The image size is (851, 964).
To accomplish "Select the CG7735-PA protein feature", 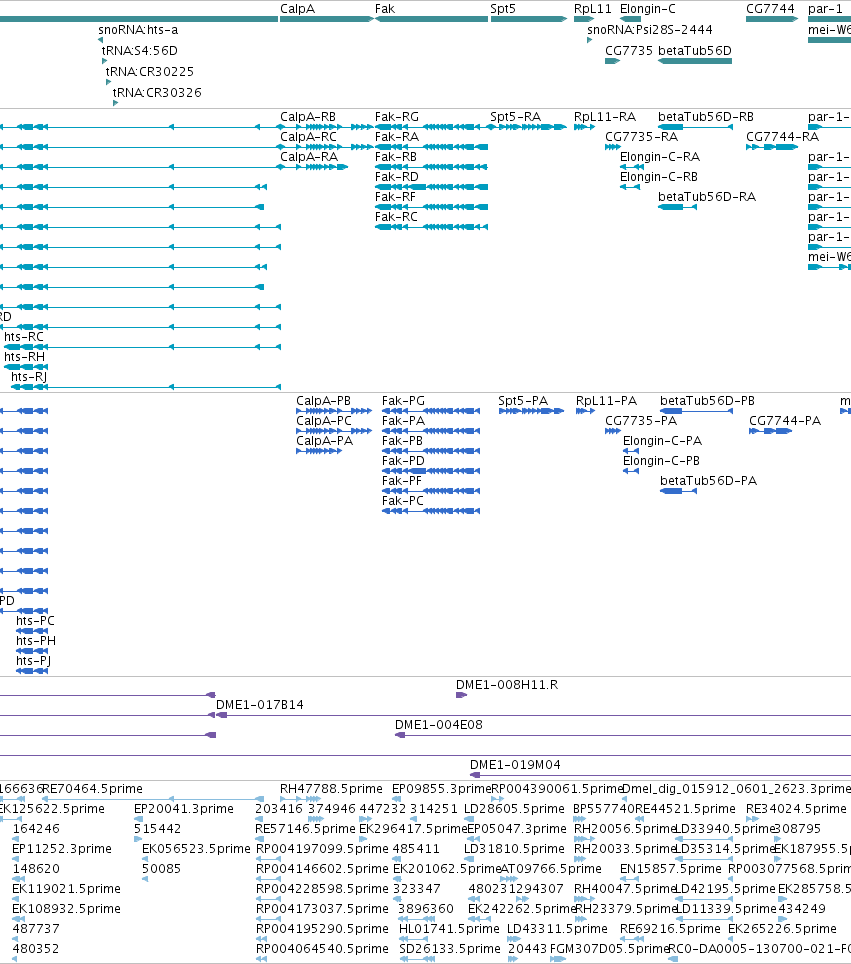I will (x=612, y=431).
